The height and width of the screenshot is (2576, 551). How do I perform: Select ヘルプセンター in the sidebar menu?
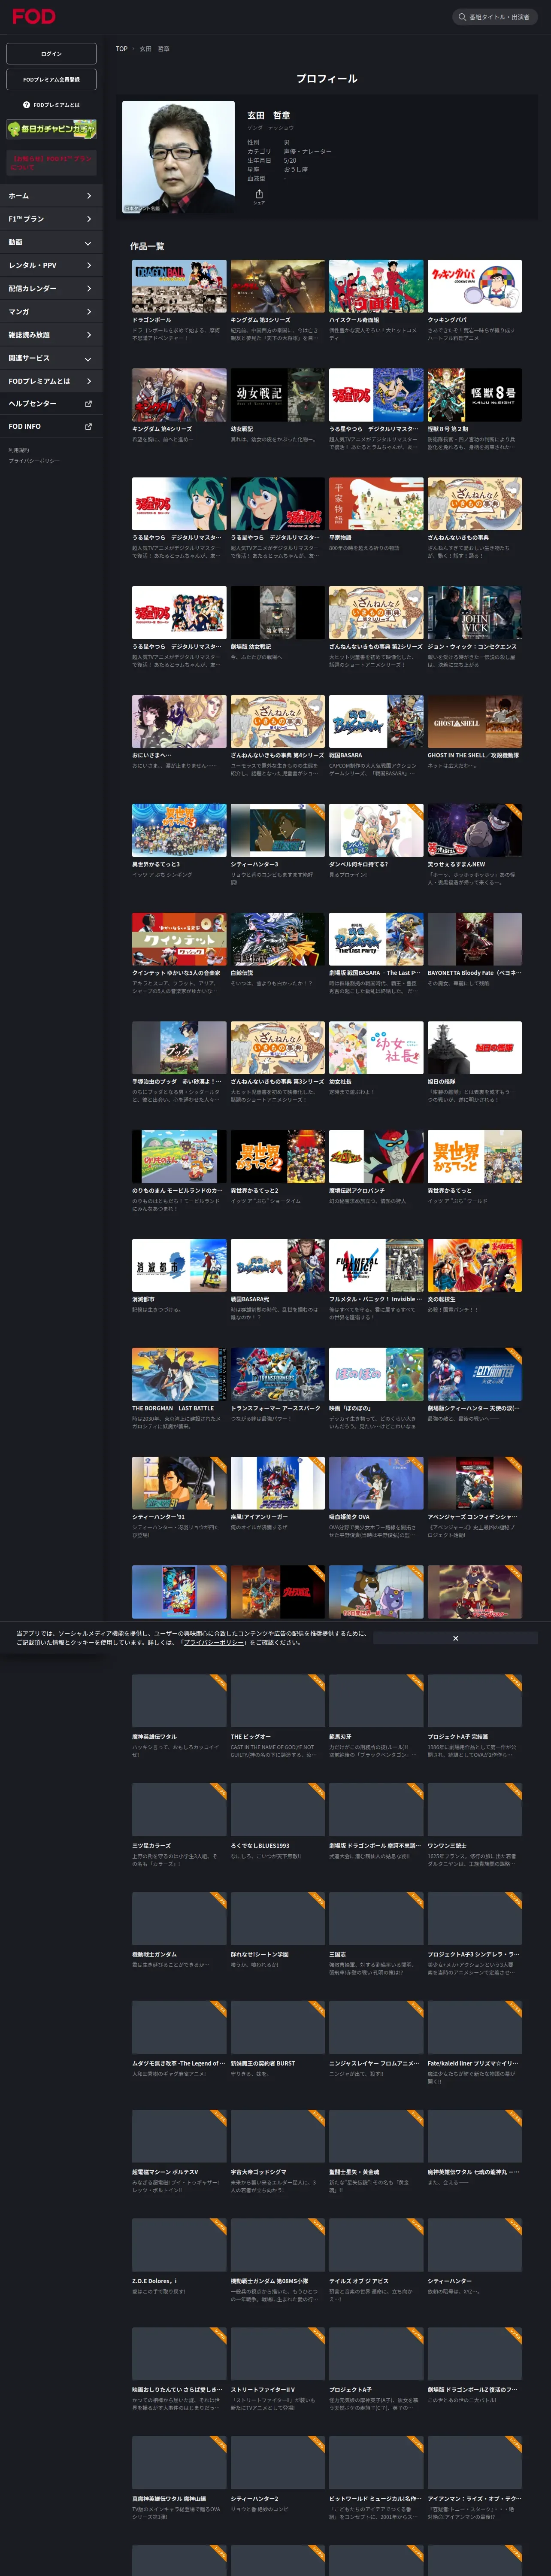51,404
